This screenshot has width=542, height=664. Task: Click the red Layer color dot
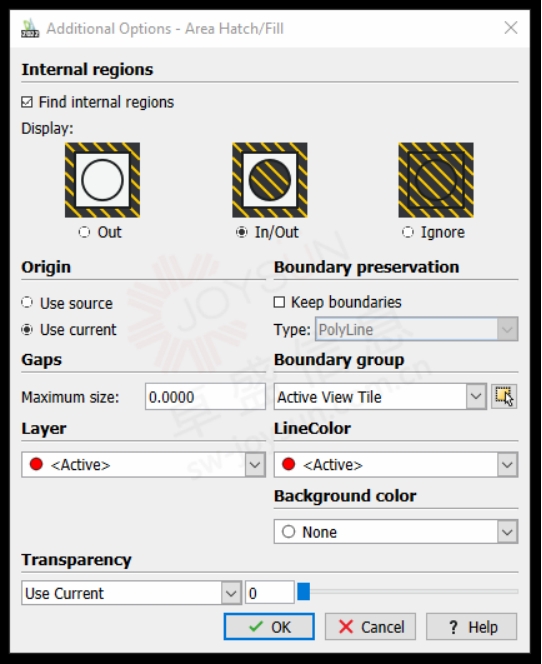point(36,464)
